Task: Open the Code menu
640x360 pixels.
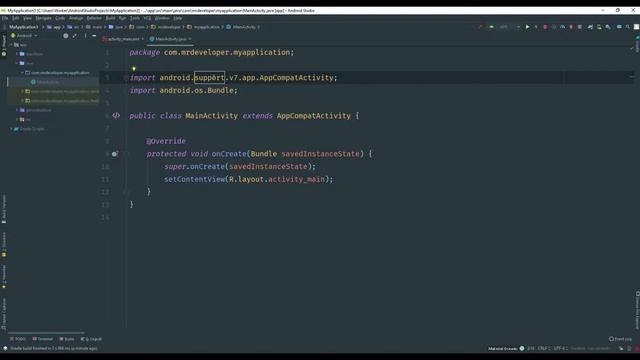Action: click(x=60, y=18)
